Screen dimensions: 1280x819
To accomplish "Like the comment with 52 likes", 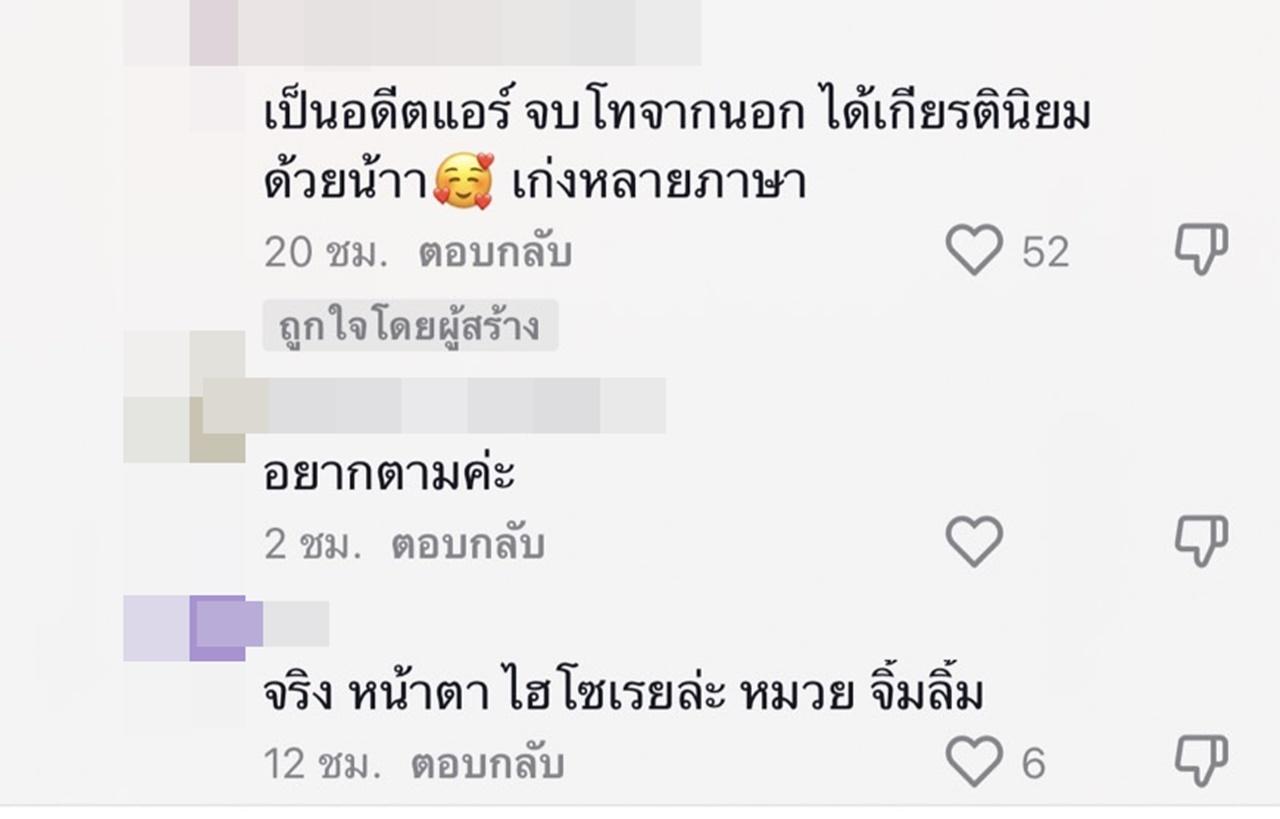I will (x=974, y=250).
